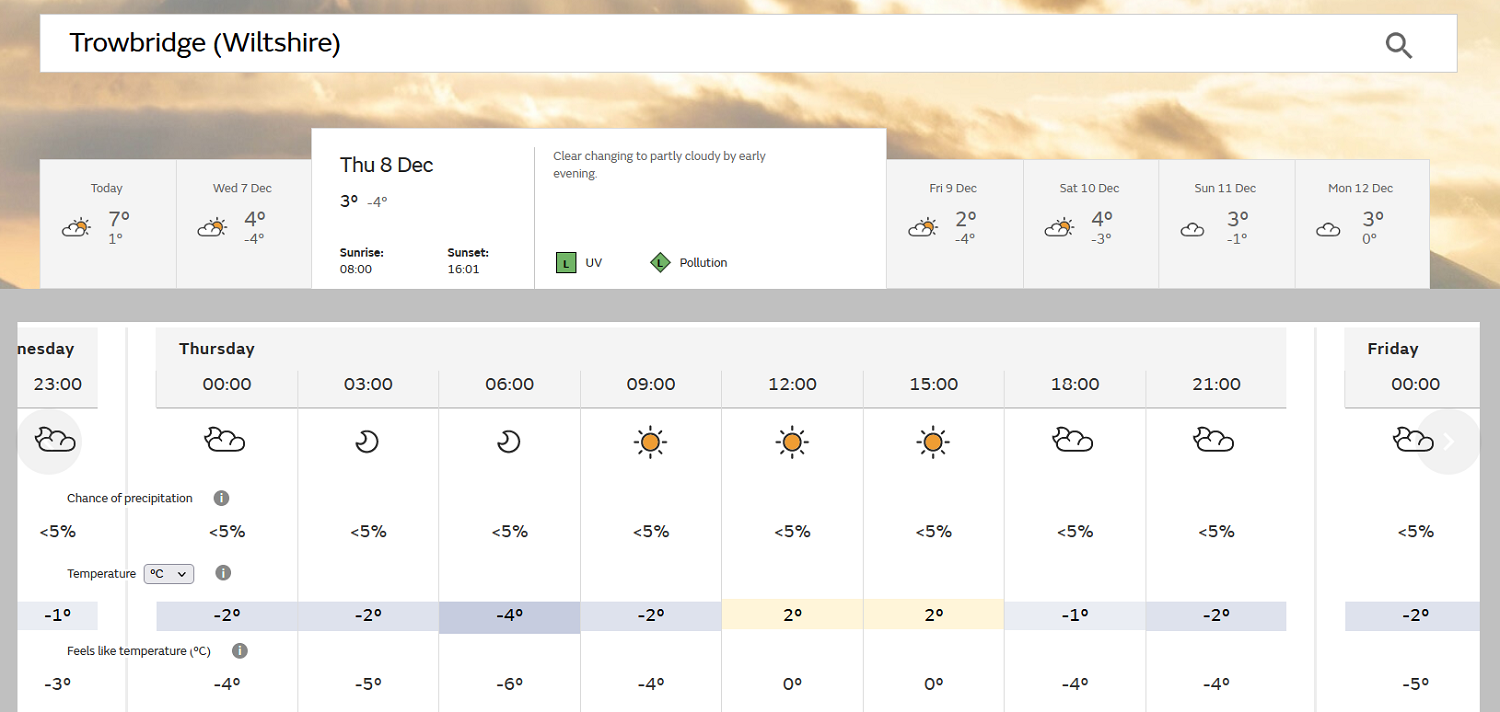This screenshot has width=1500, height=712.
Task: Switch to the Fri 9 Dec tab
Action: pos(953,223)
